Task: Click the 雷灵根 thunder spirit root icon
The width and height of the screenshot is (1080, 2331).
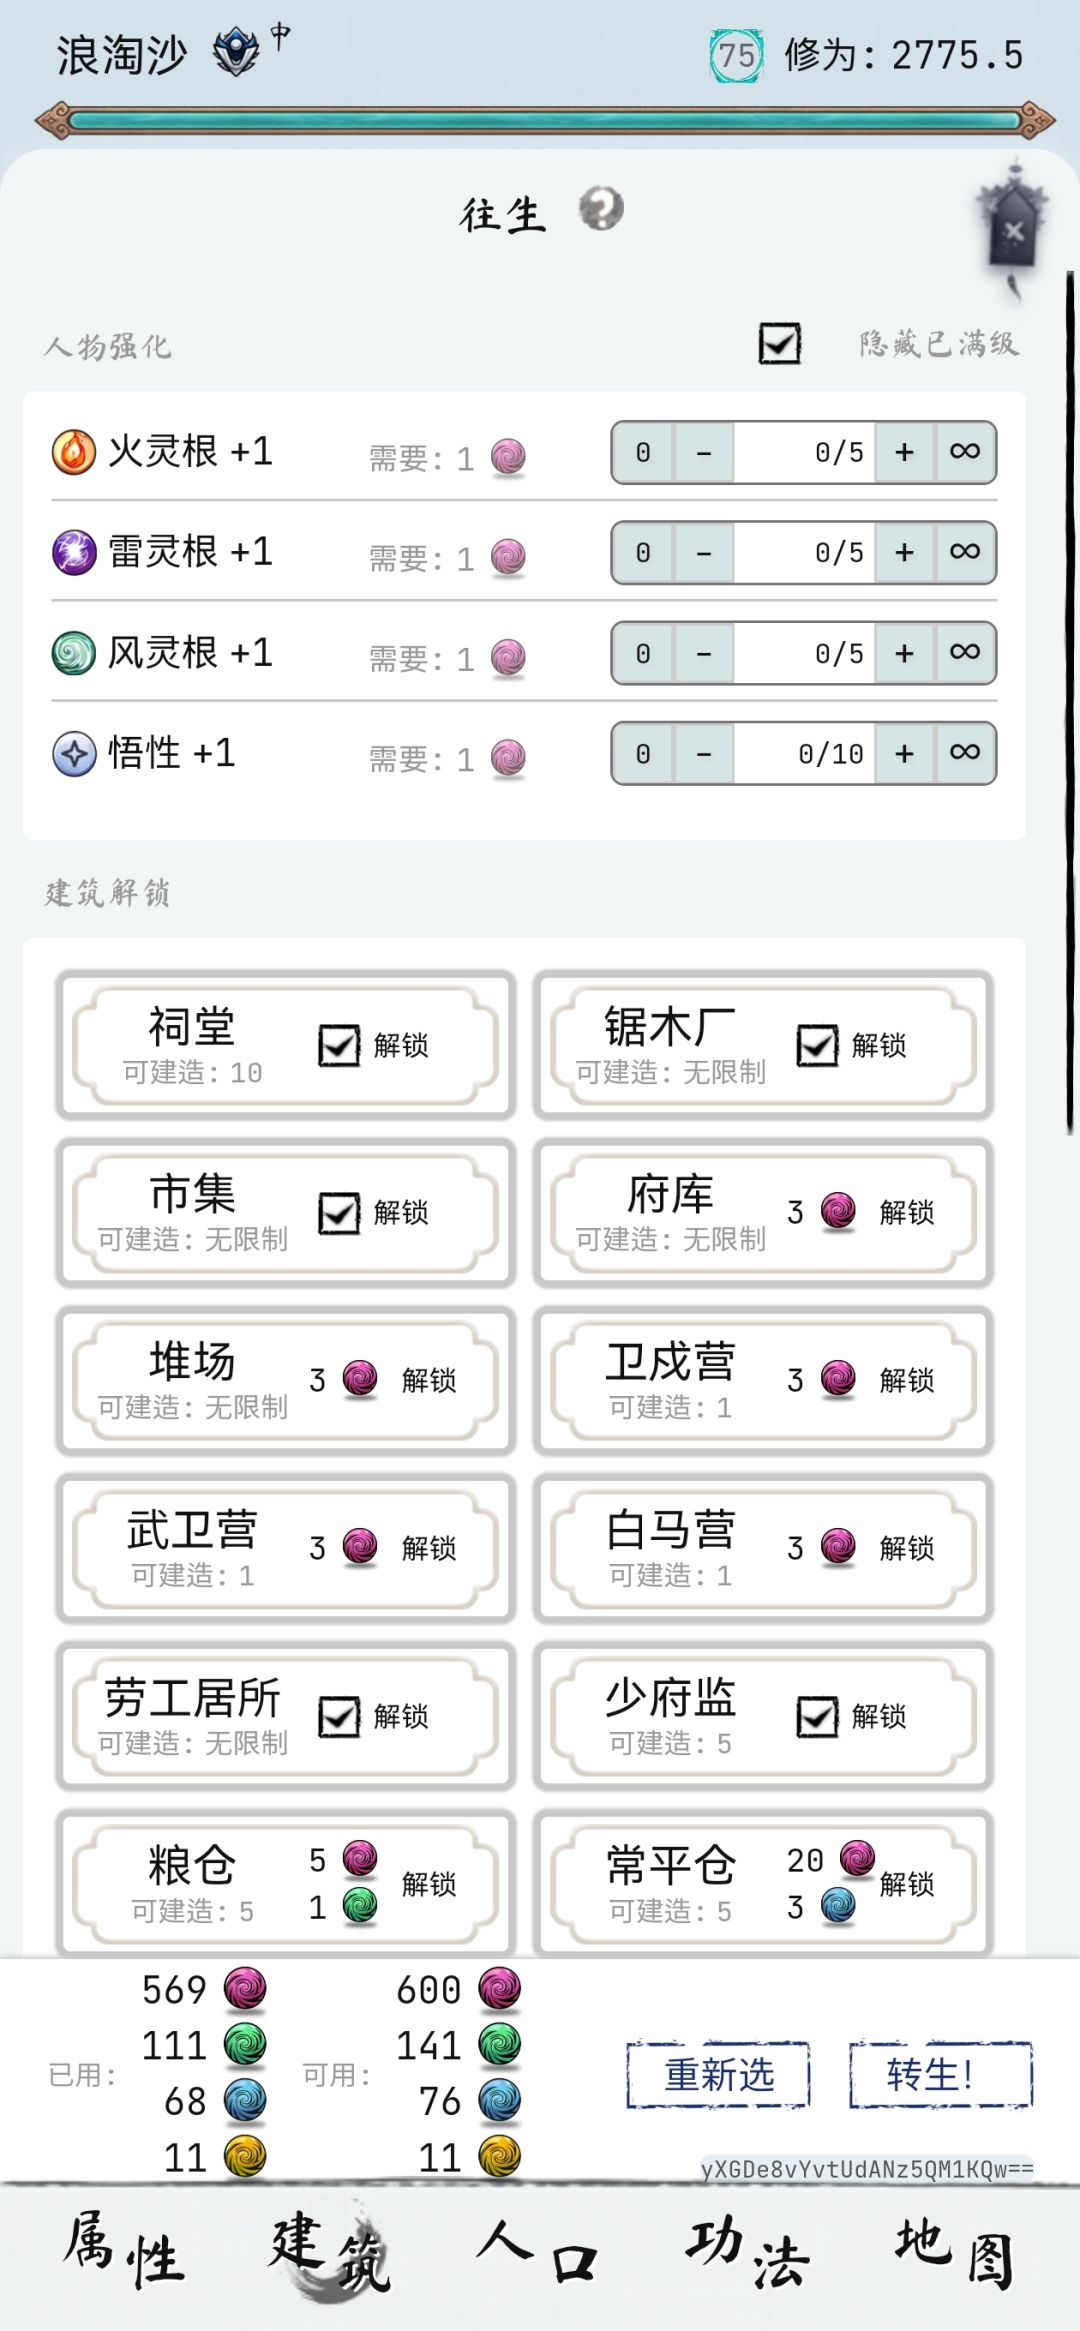Action: point(74,552)
